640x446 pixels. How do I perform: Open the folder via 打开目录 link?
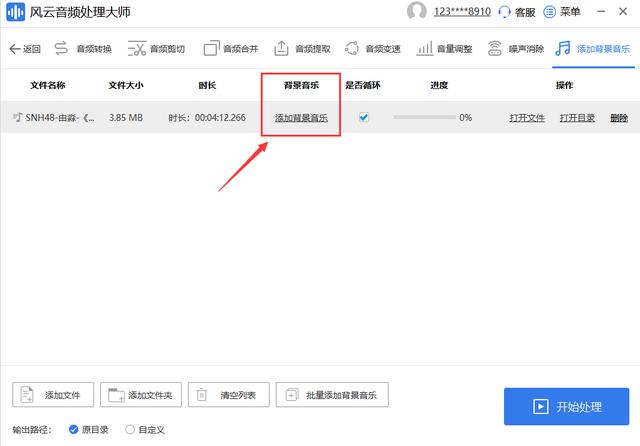(577, 118)
